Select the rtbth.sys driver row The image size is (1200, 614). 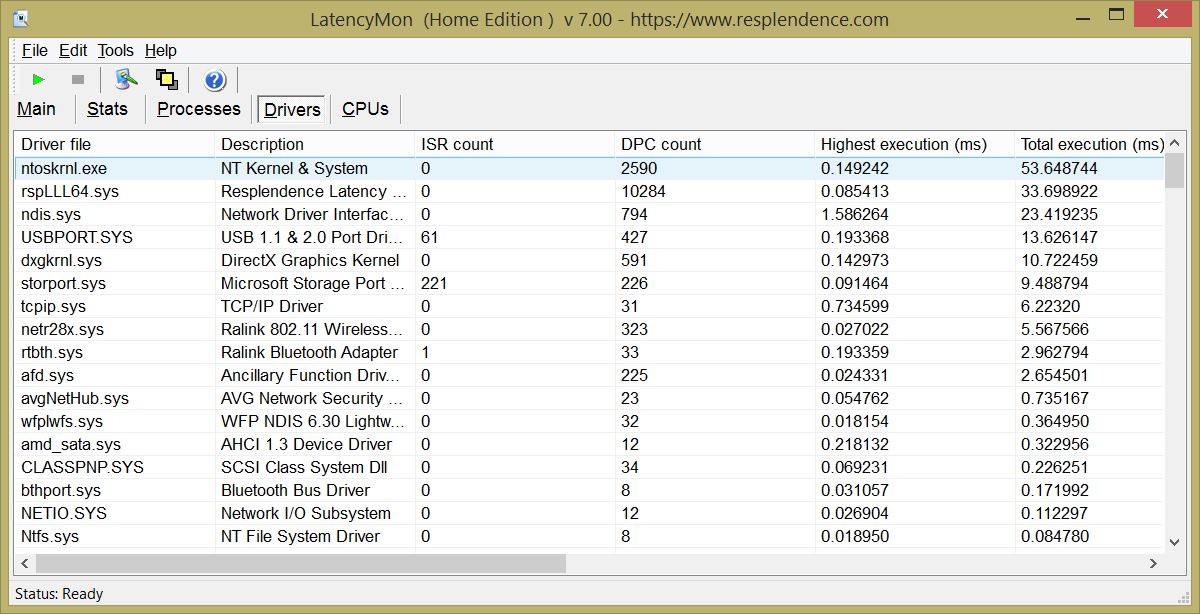pos(590,352)
